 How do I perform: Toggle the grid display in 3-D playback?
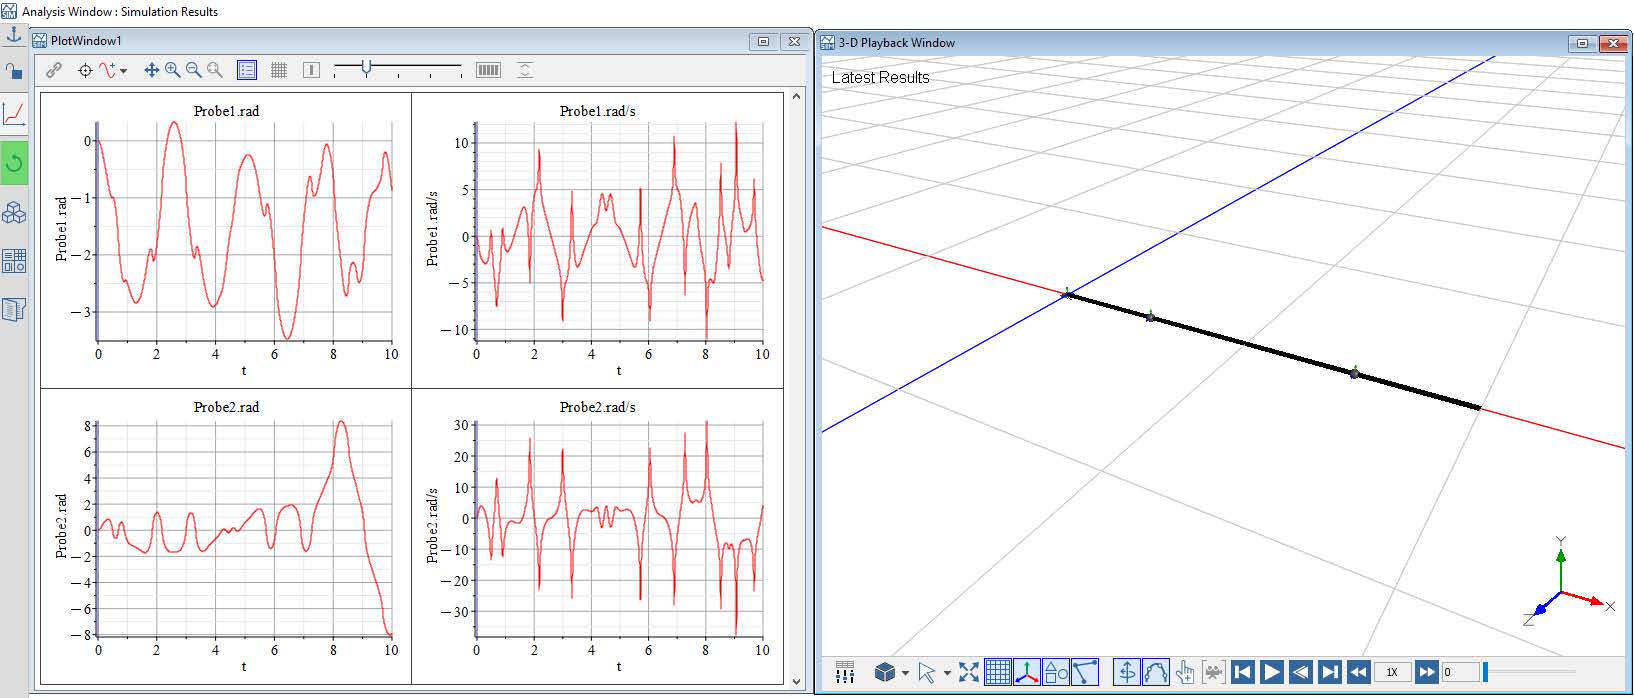pos(997,672)
